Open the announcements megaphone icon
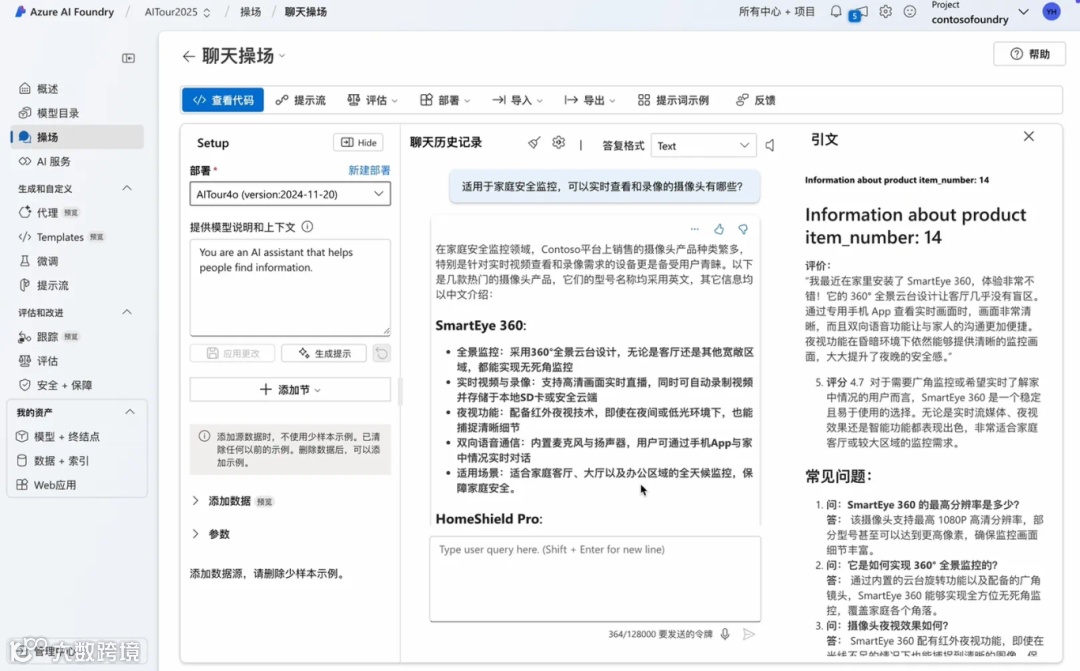Image resolution: width=1080 pixels, height=671 pixels. 859,13
